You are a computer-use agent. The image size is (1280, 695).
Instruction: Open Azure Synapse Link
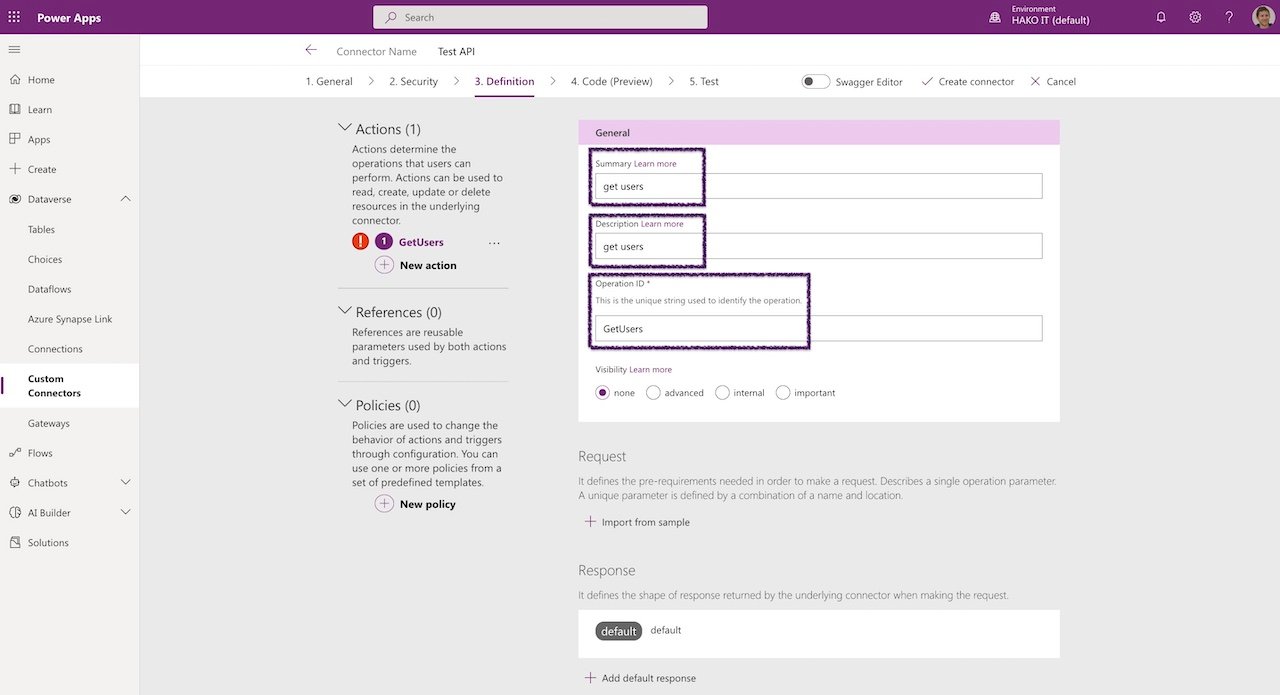70,319
